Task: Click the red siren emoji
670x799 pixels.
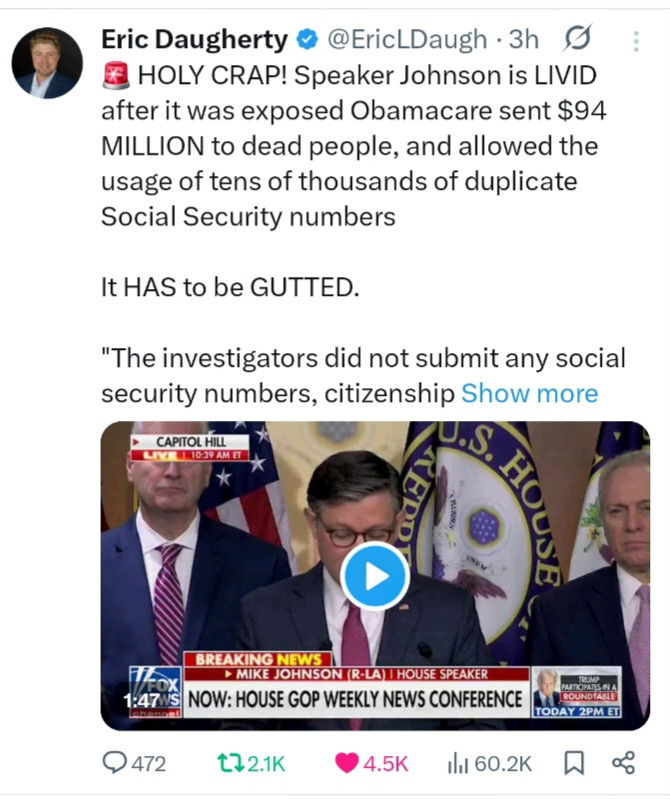Action: (x=116, y=75)
